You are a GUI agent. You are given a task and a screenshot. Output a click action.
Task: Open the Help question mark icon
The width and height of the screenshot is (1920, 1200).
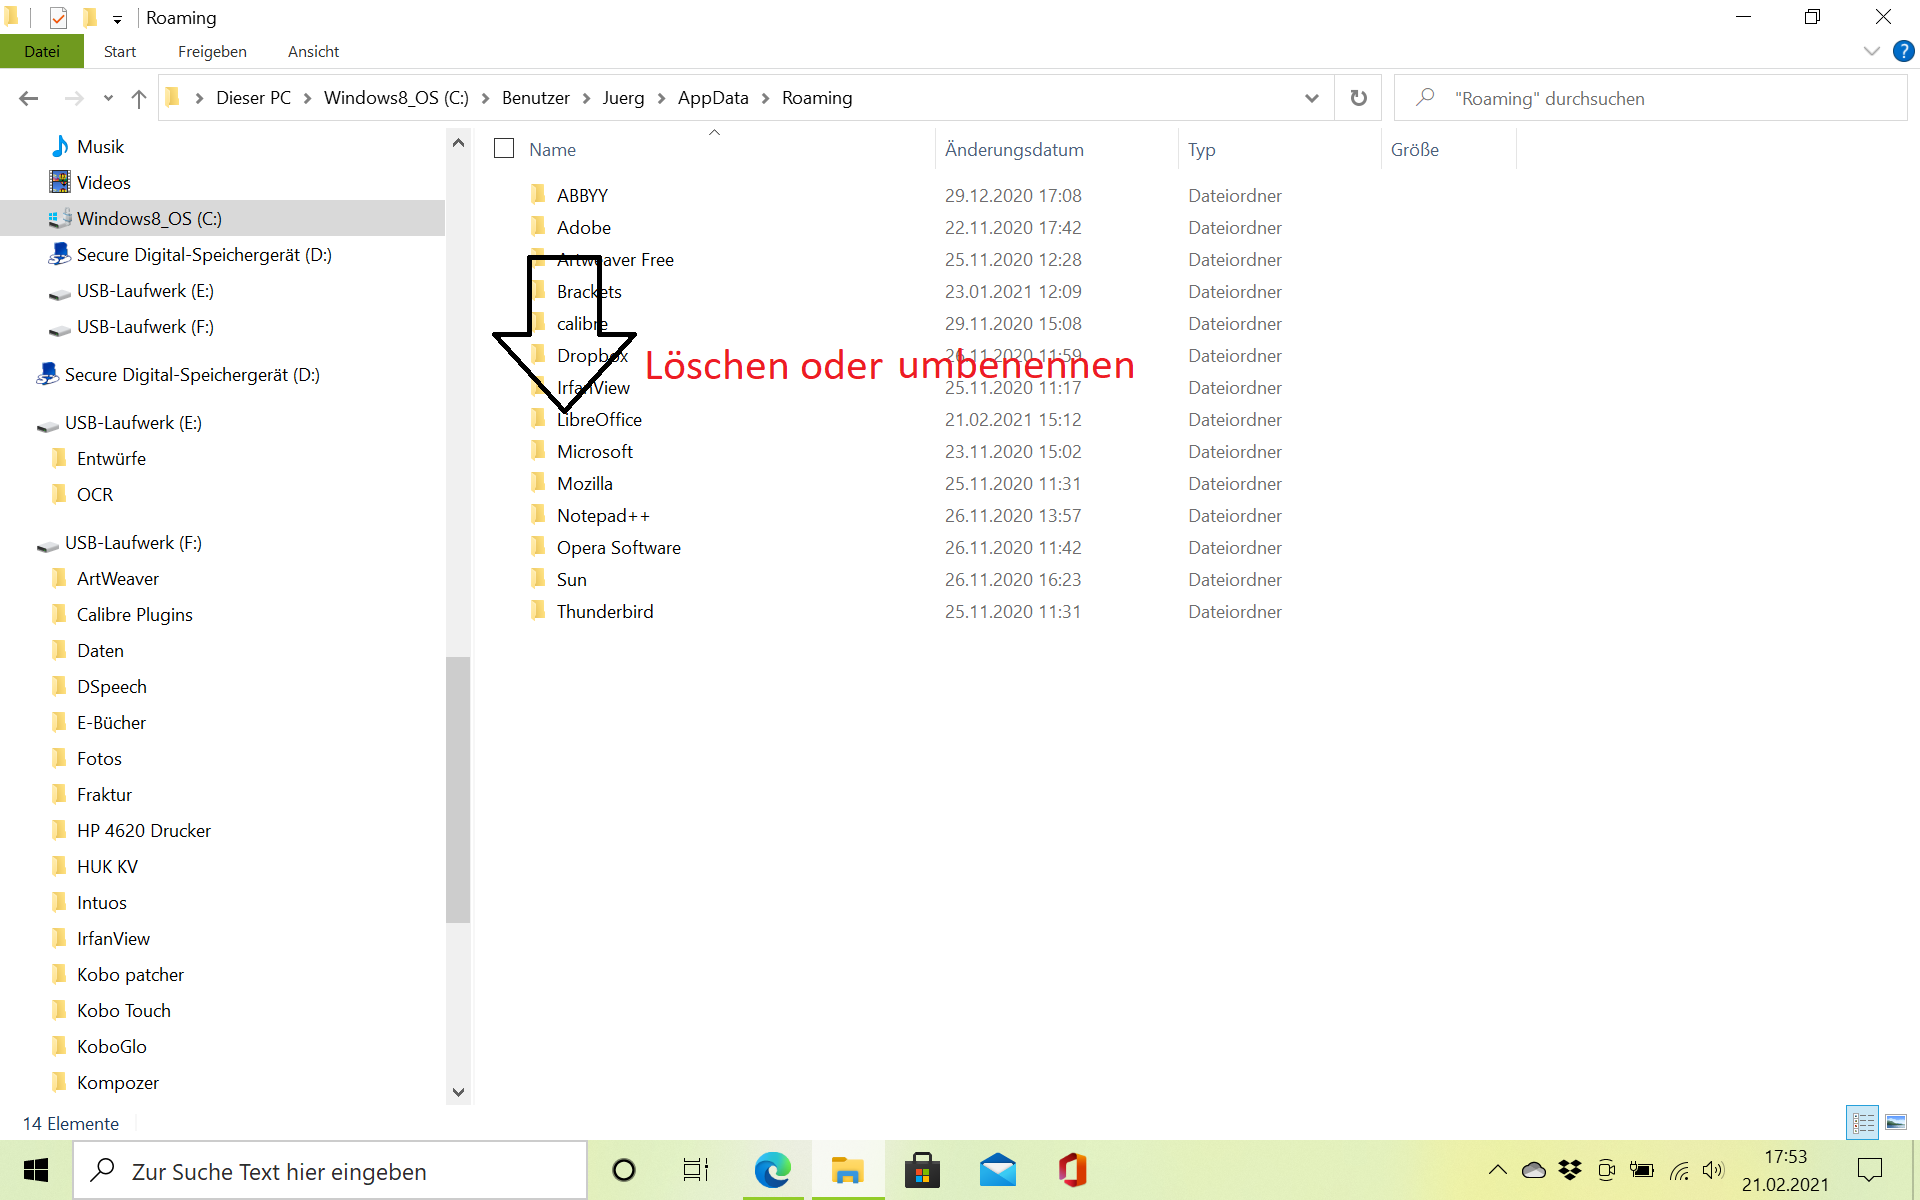click(x=1903, y=51)
